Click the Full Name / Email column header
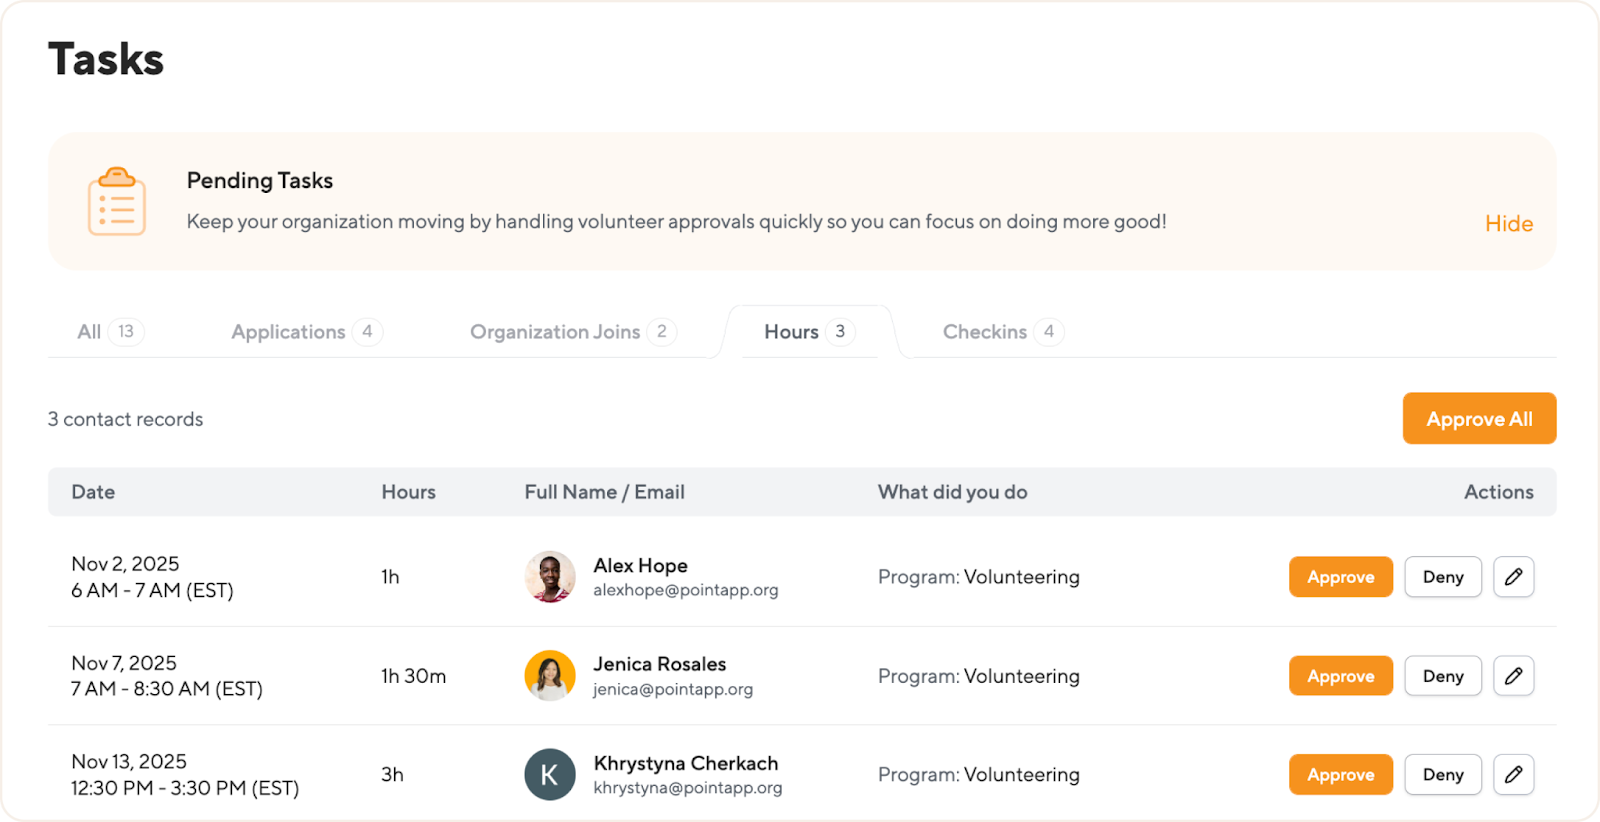Viewport: 1600px width, 822px height. click(x=604, y=492)
